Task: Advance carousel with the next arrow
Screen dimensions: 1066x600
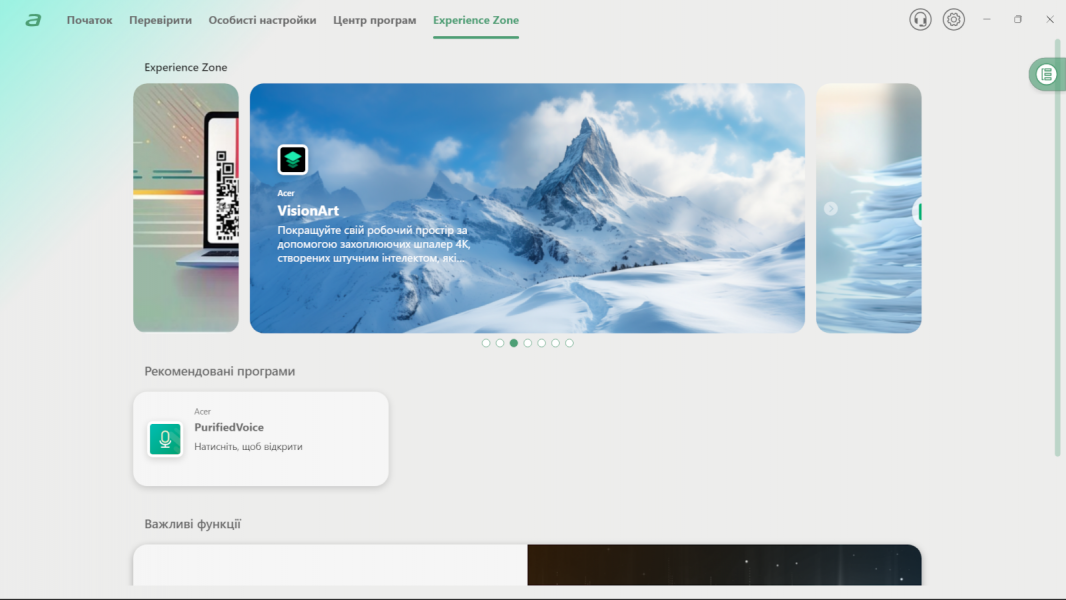Action: (830, 208)
